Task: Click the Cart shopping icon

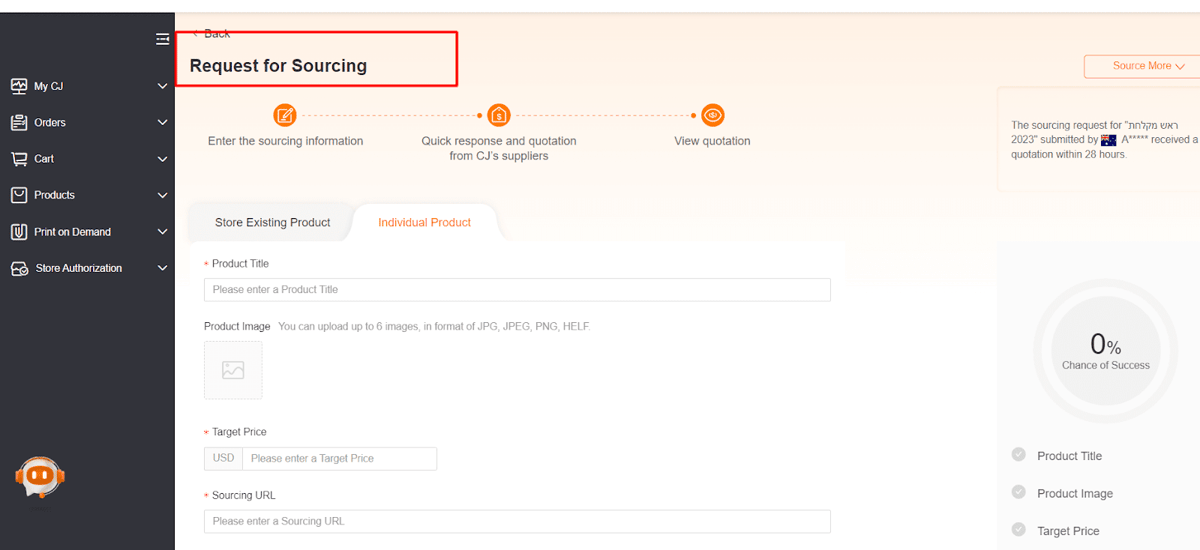Action: [x=19, y=159]
